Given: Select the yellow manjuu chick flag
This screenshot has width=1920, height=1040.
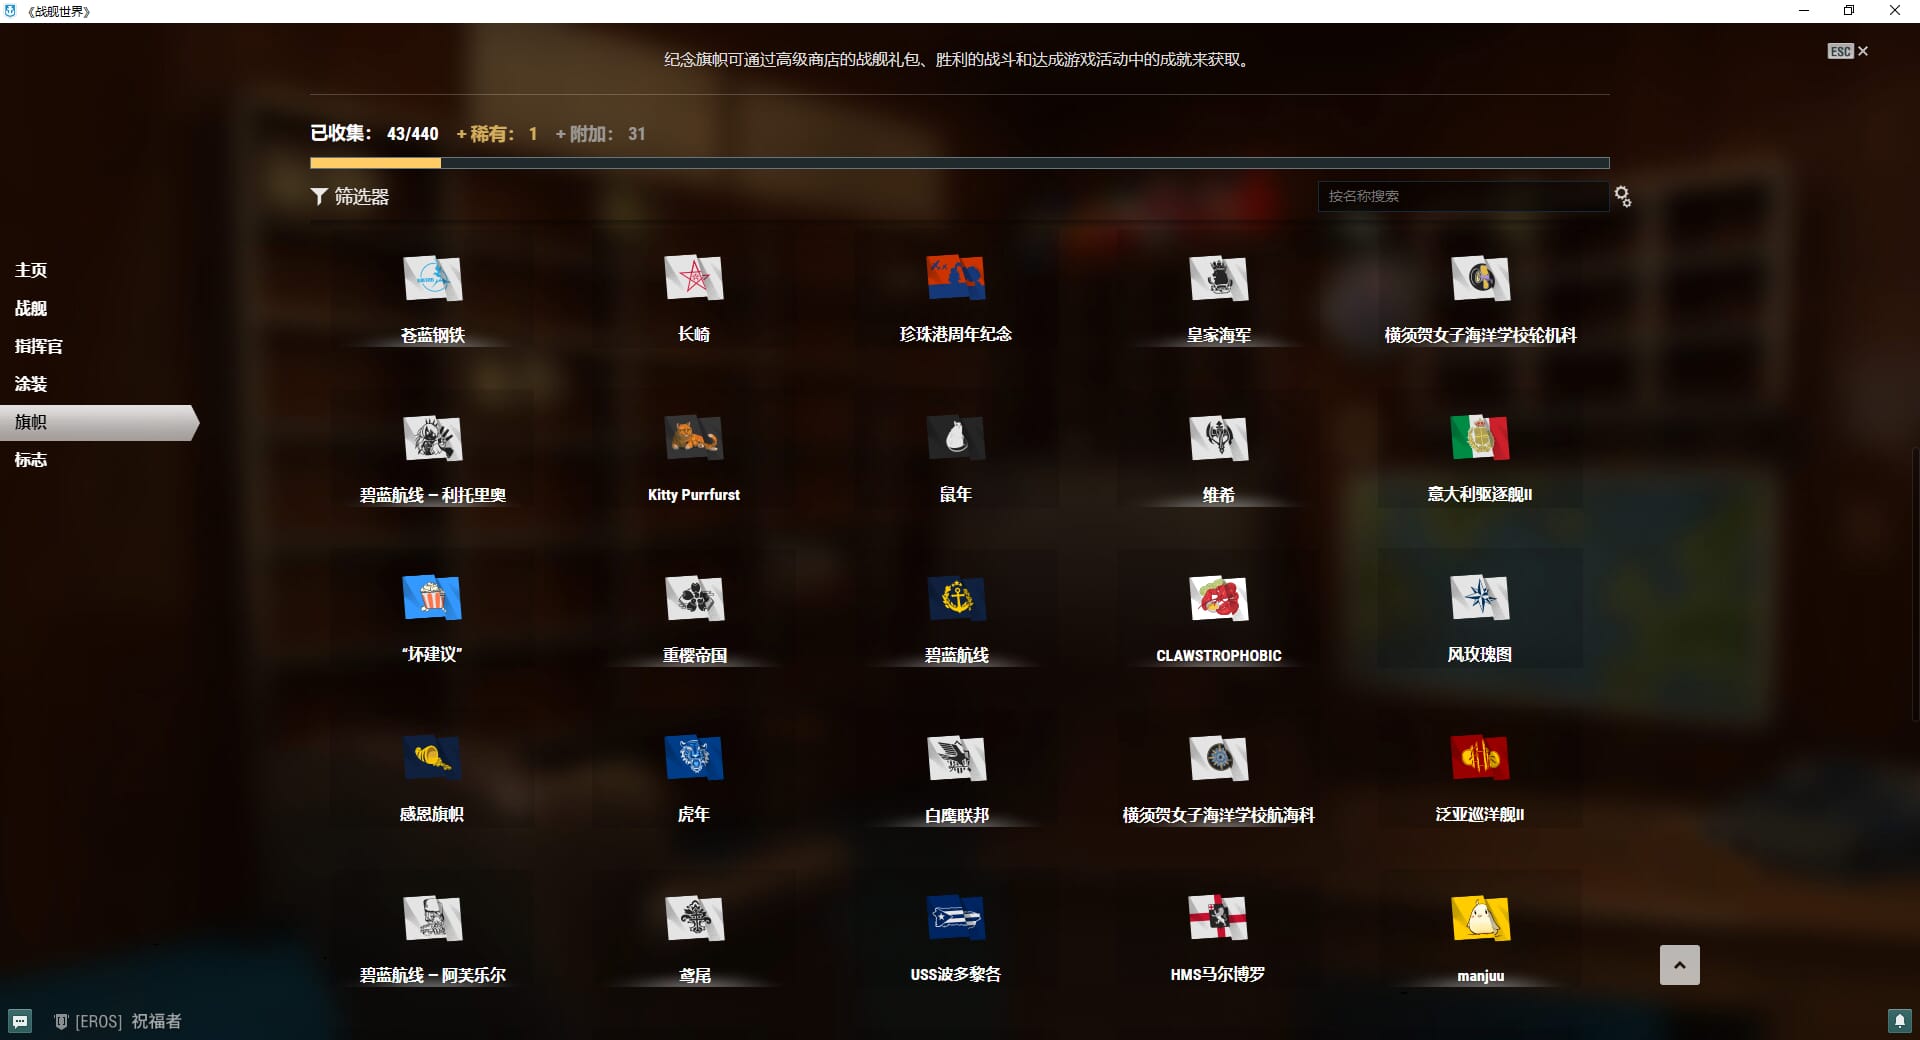Looking at the screenshot, I should click(1479, 919).
